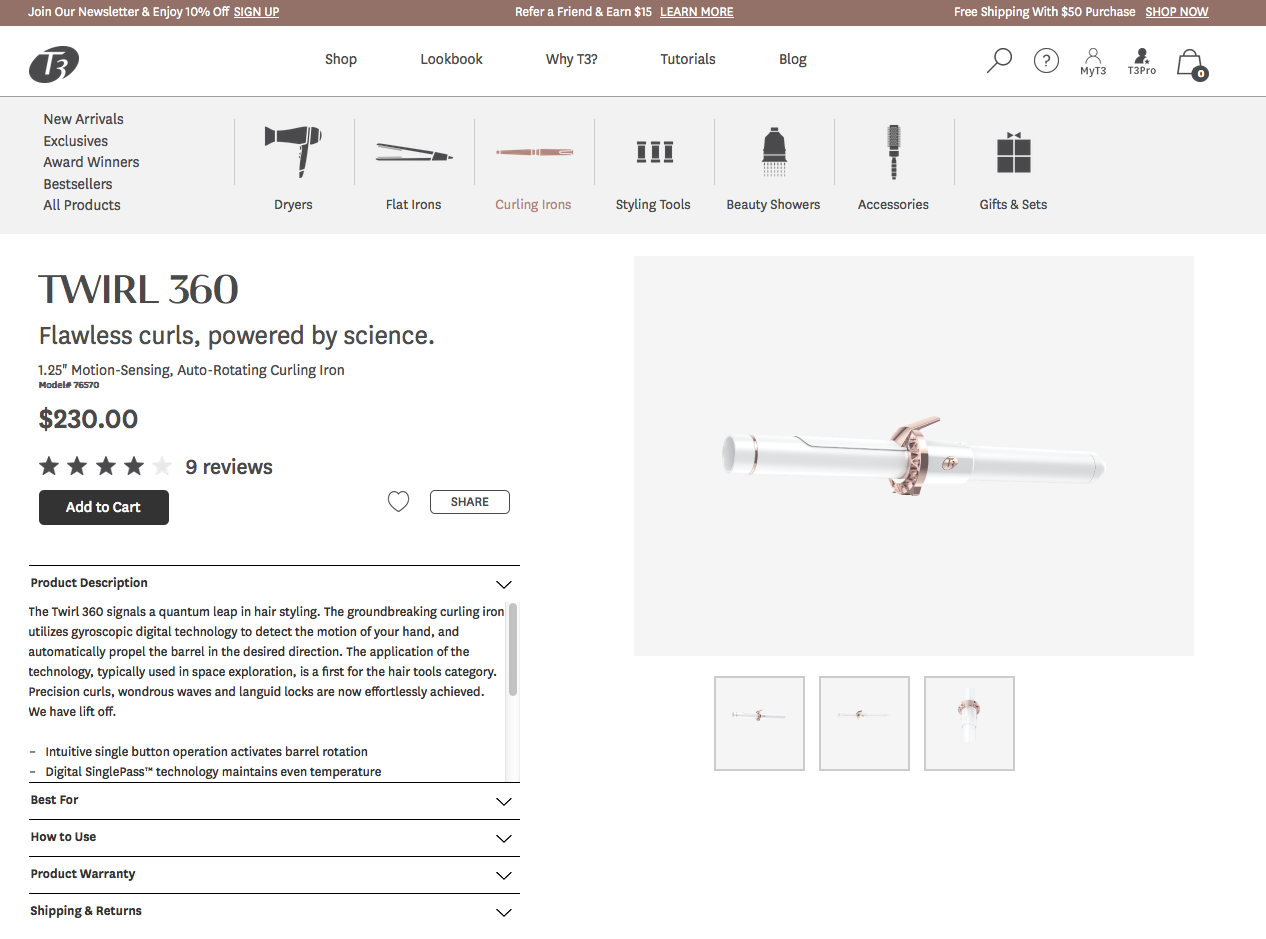Click the Add to Cart button
Screen dimensions: 1266x939
click(x=104, y=507)
